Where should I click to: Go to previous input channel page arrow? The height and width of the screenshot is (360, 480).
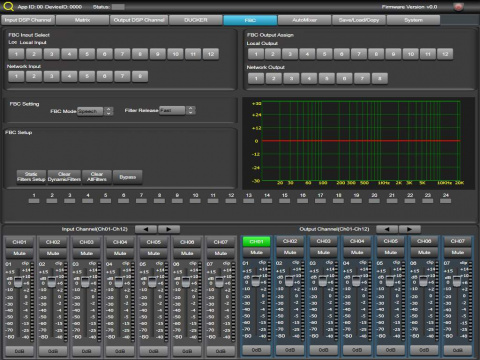point(146,229)
